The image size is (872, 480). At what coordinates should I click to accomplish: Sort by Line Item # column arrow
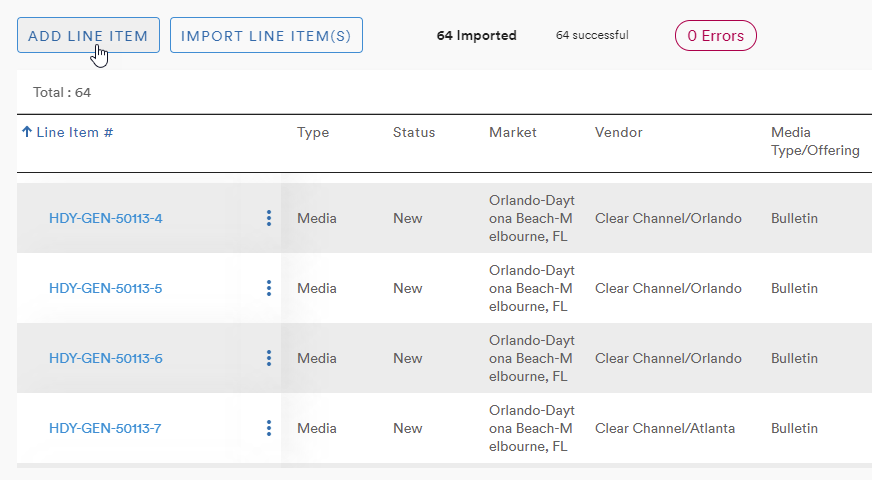point(27,132)
